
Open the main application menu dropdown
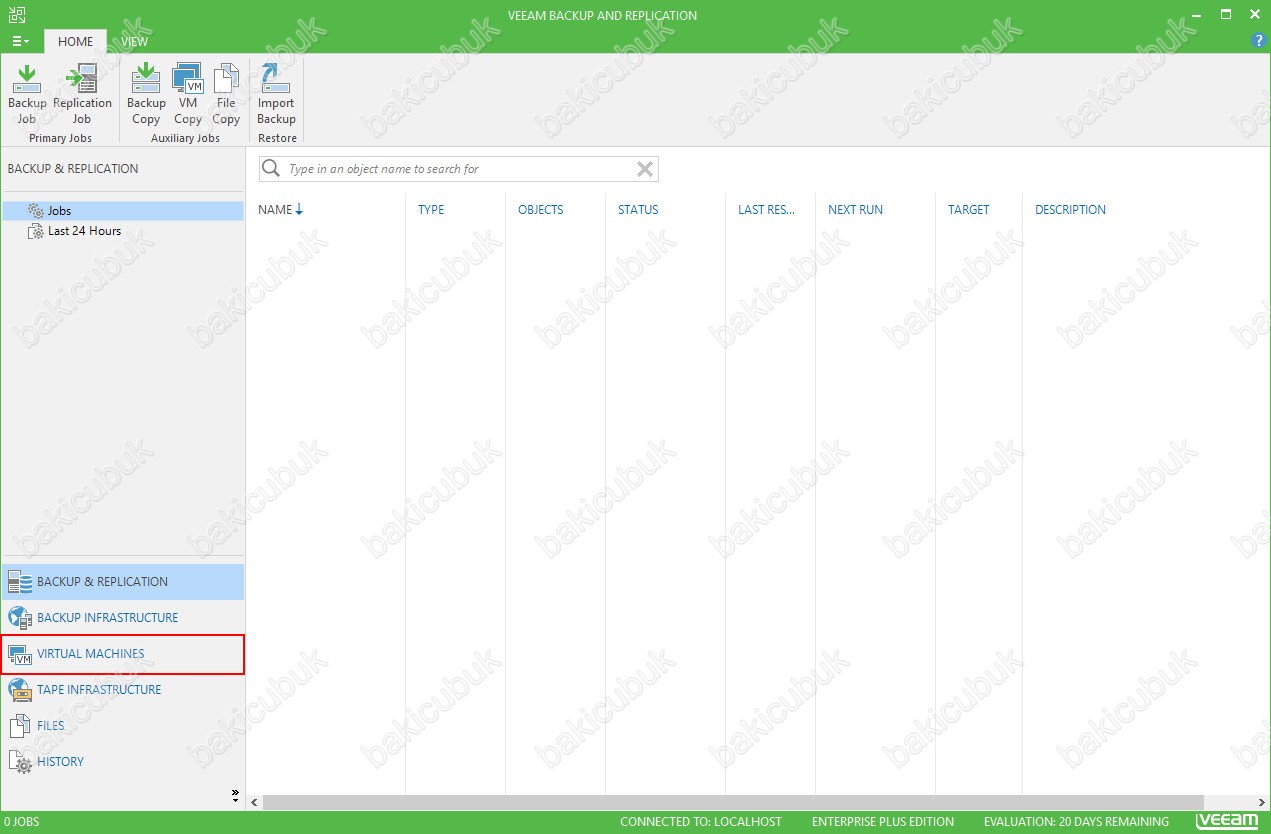[x=20, y=41]
